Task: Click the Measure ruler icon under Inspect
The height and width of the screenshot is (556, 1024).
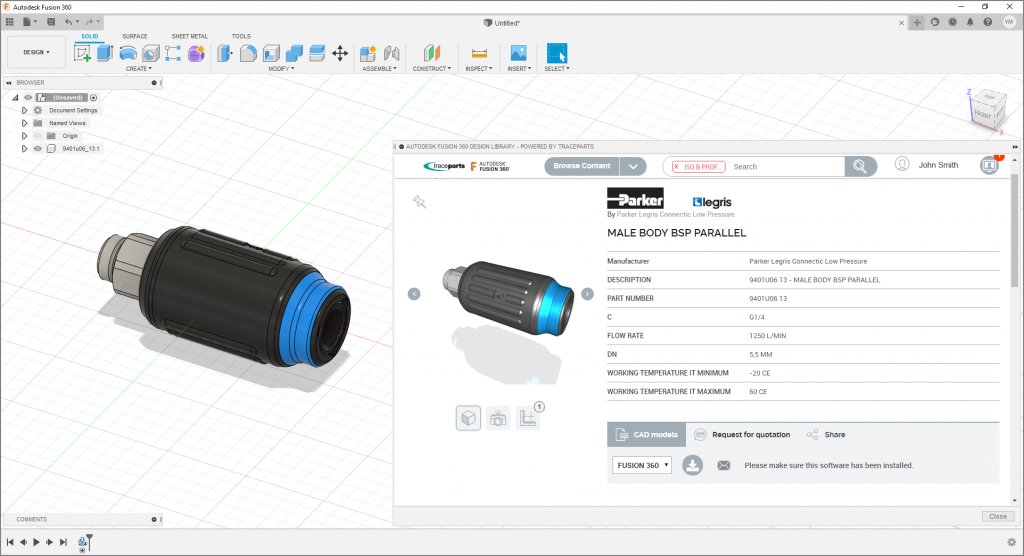Action: [x=478, y=53]
